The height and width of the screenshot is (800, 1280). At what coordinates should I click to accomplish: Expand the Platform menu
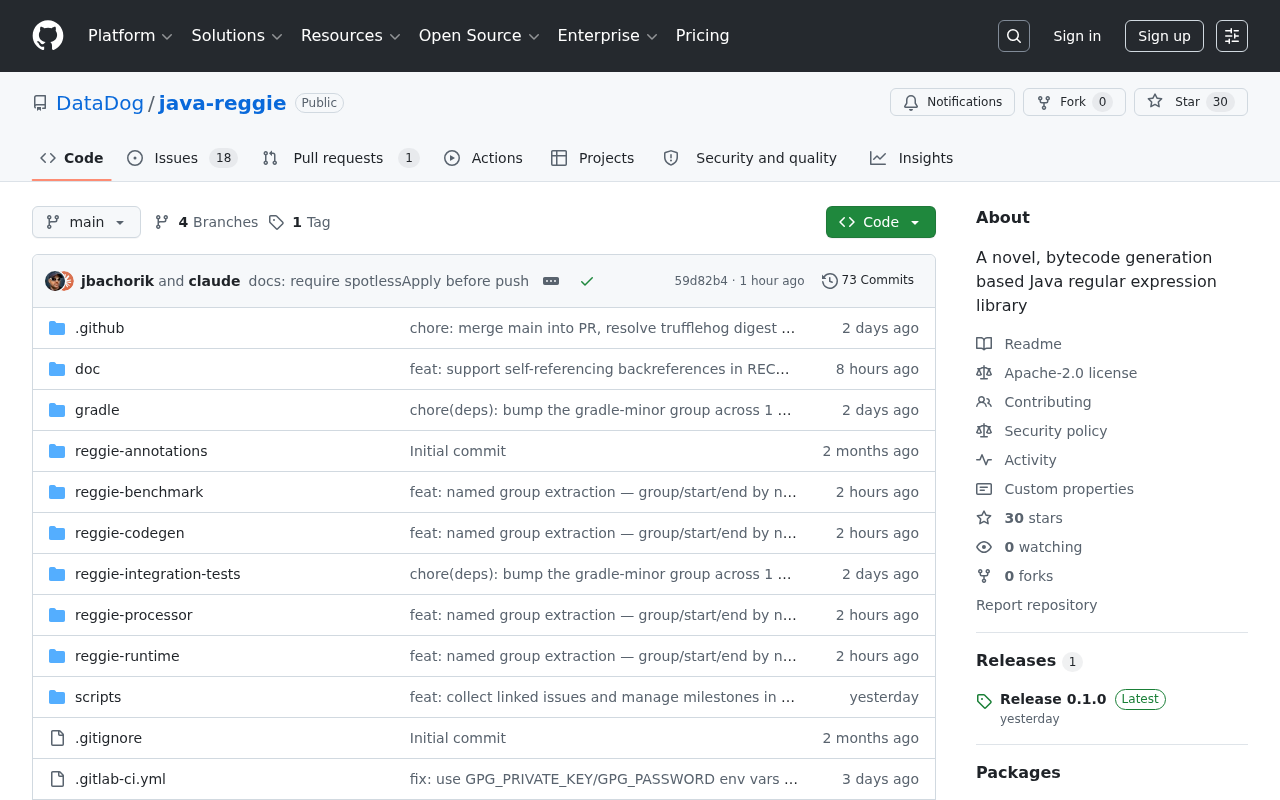130,36
